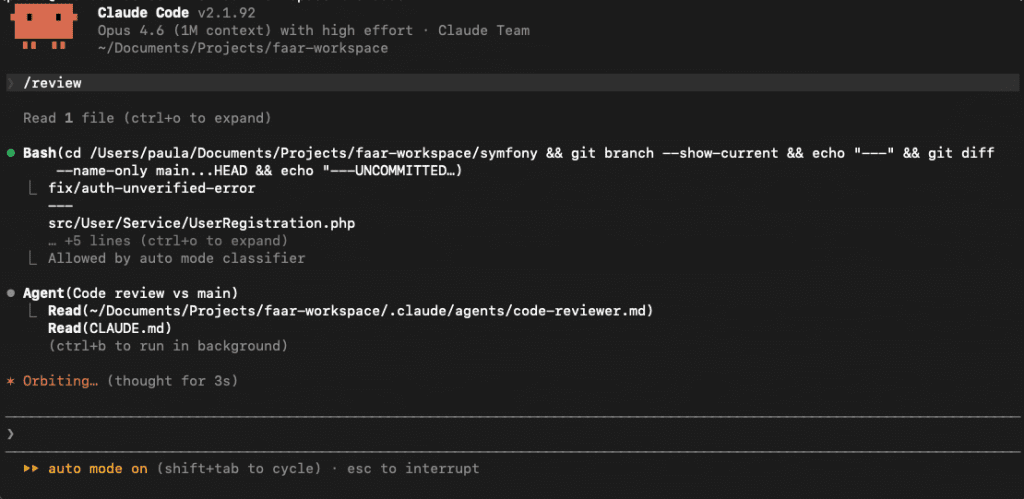This screenshot has height=499, width=1024.
Task: Click the green status dot beside Bash
Action: [x=11, y=153]
